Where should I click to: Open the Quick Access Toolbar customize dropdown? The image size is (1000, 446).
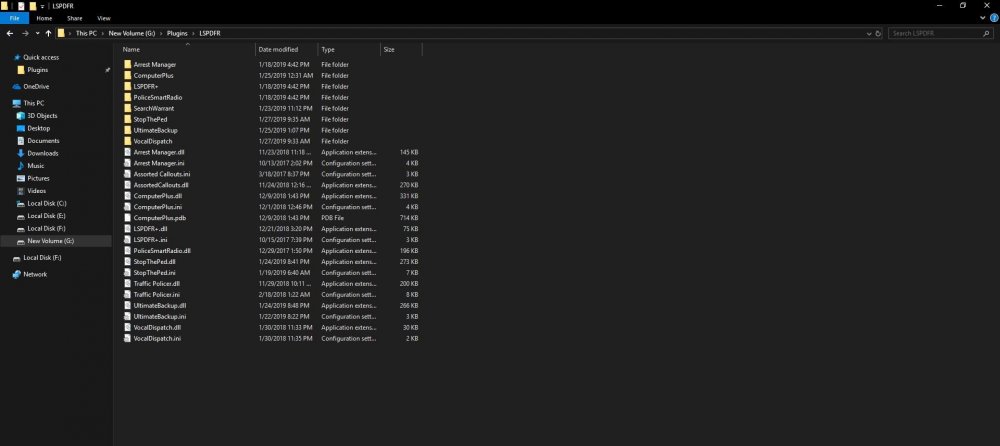[x=43, y=6]
